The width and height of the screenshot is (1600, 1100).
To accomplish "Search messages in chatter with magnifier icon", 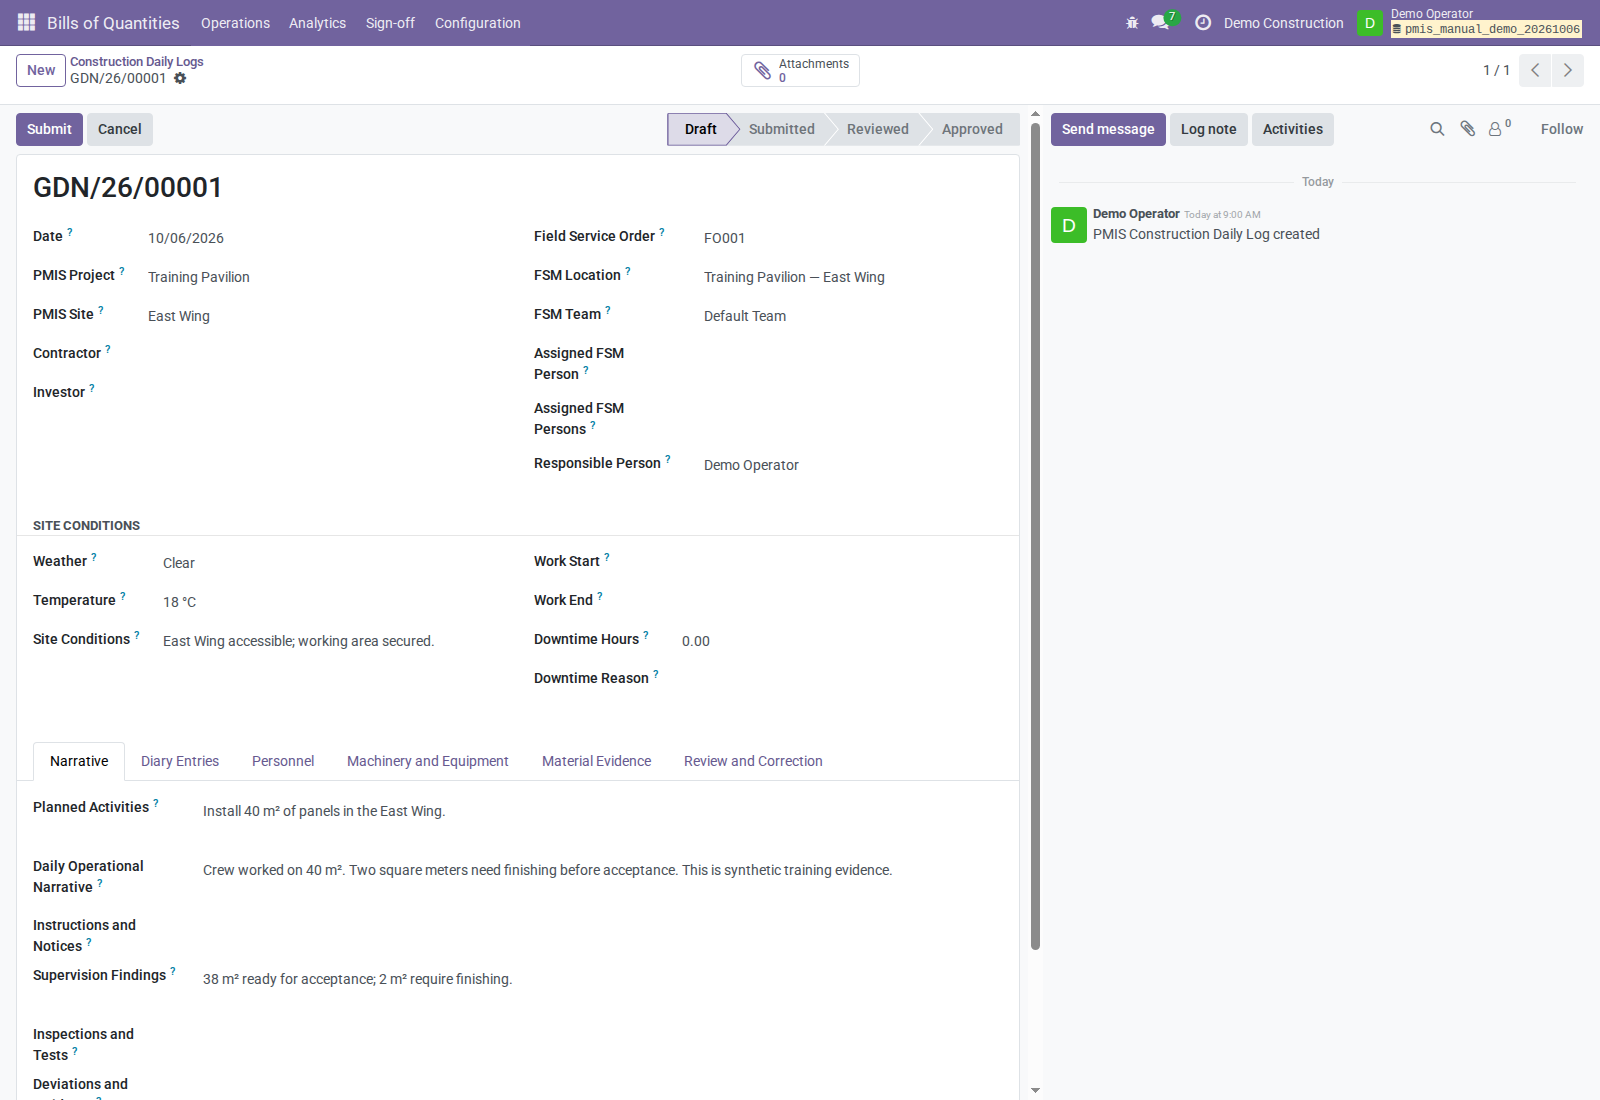I will point(1437,129).
